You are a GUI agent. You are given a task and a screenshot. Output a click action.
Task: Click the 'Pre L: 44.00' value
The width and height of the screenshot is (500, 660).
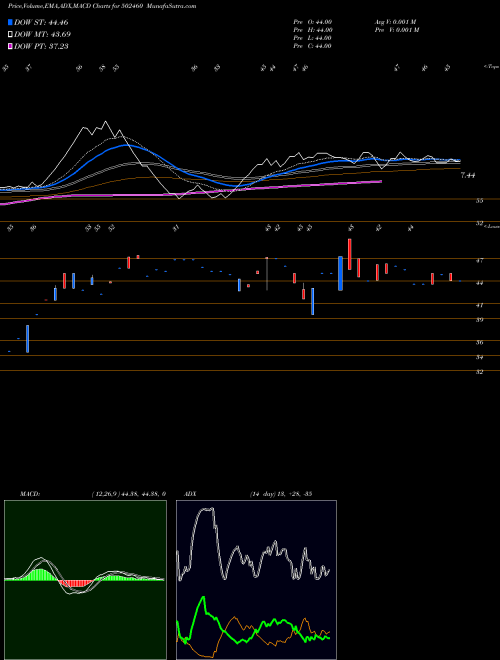[313, 38]
